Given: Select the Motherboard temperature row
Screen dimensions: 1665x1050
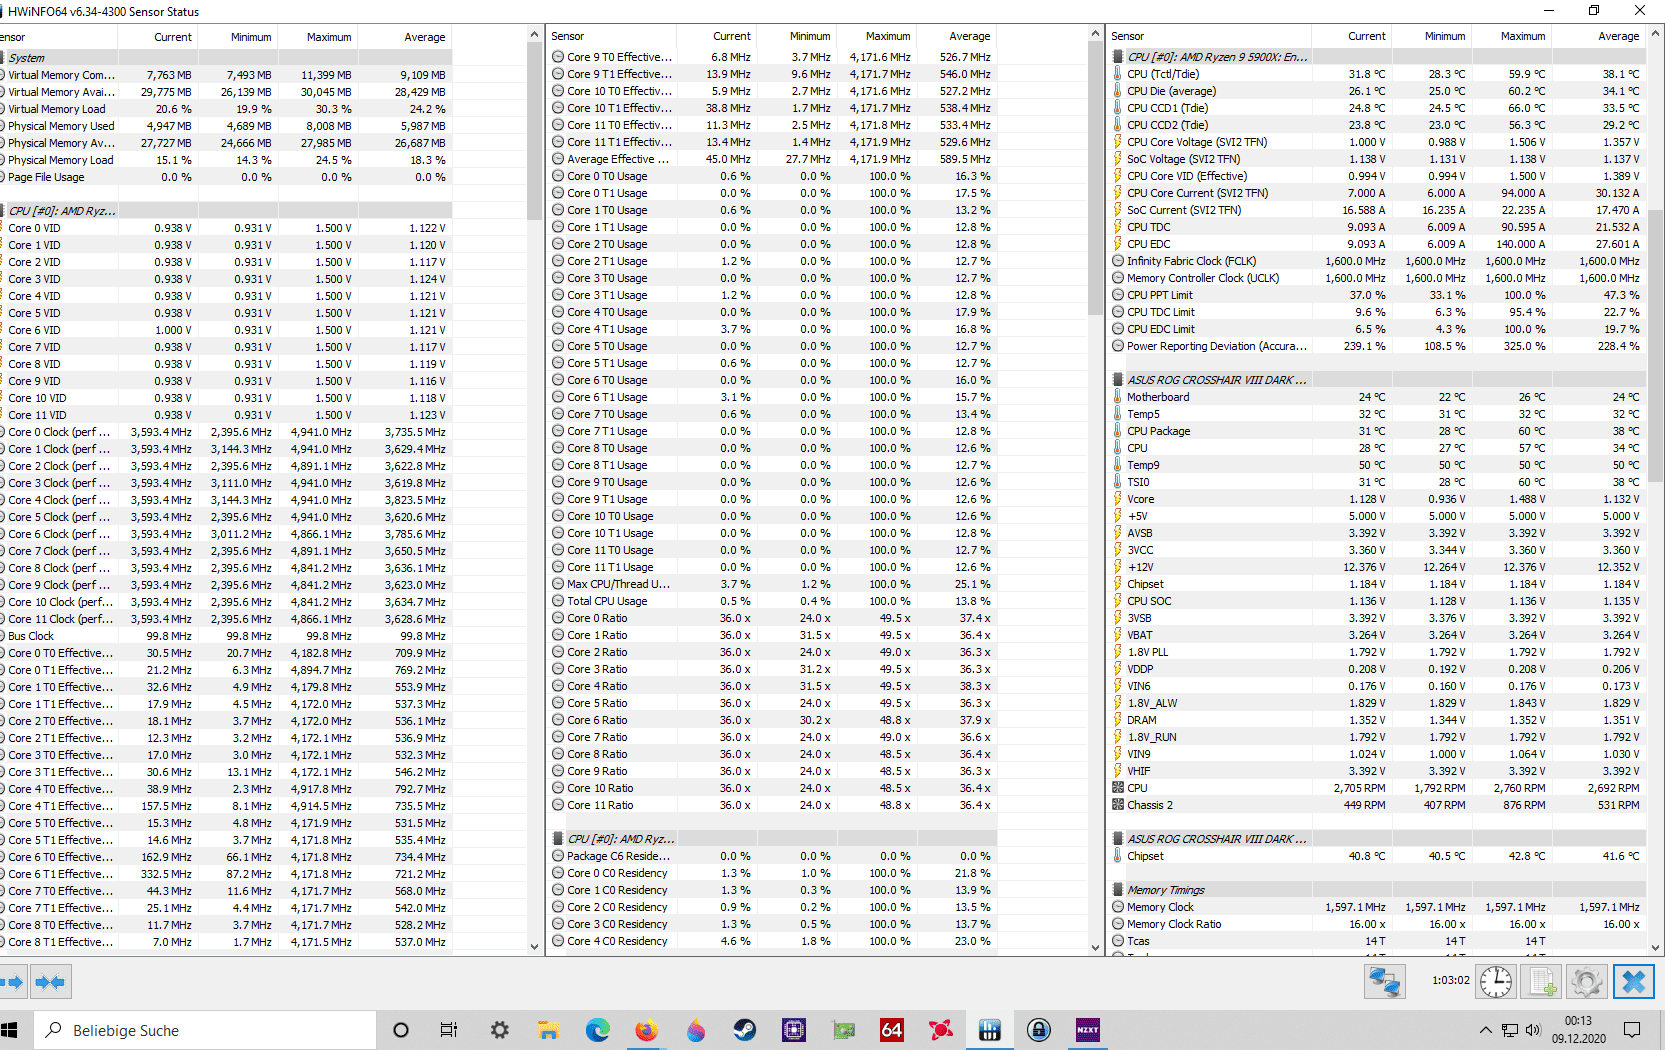Looking at the screenshot, I should (x=1378, y=397).
